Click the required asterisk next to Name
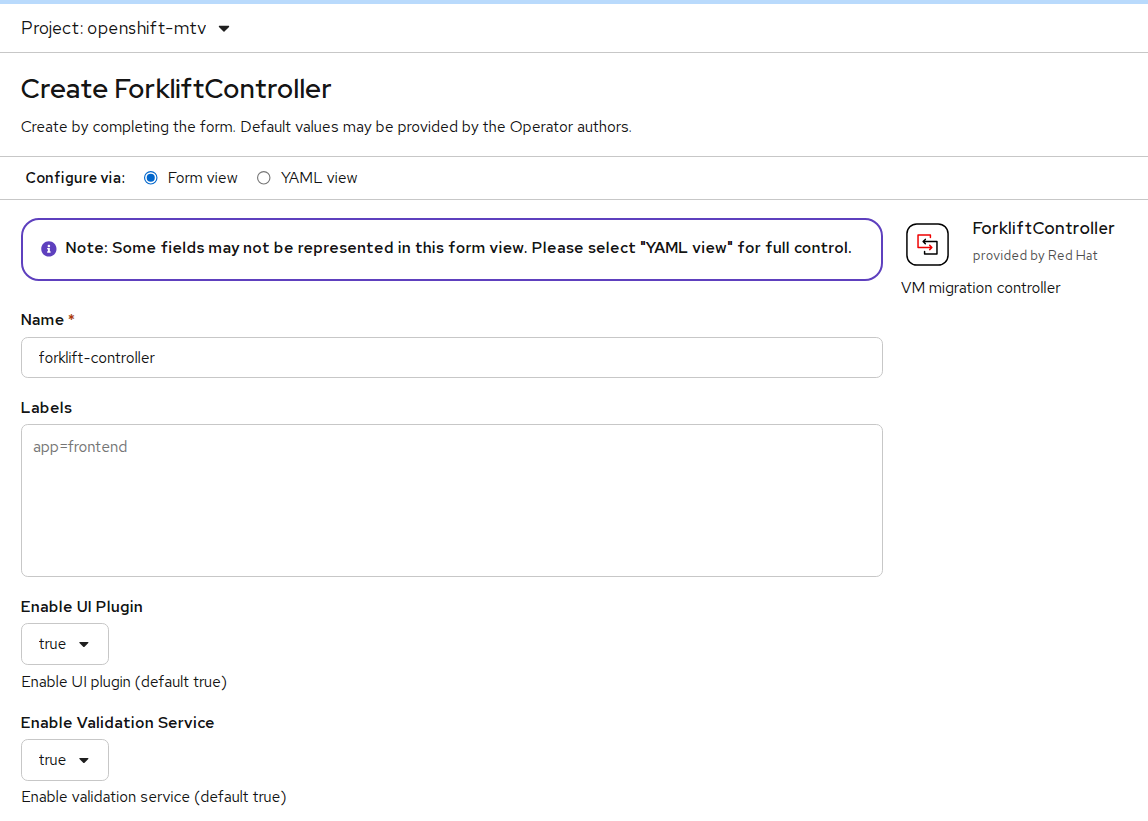Screen dimensions: 1148x821 click(x=72, y=320)
